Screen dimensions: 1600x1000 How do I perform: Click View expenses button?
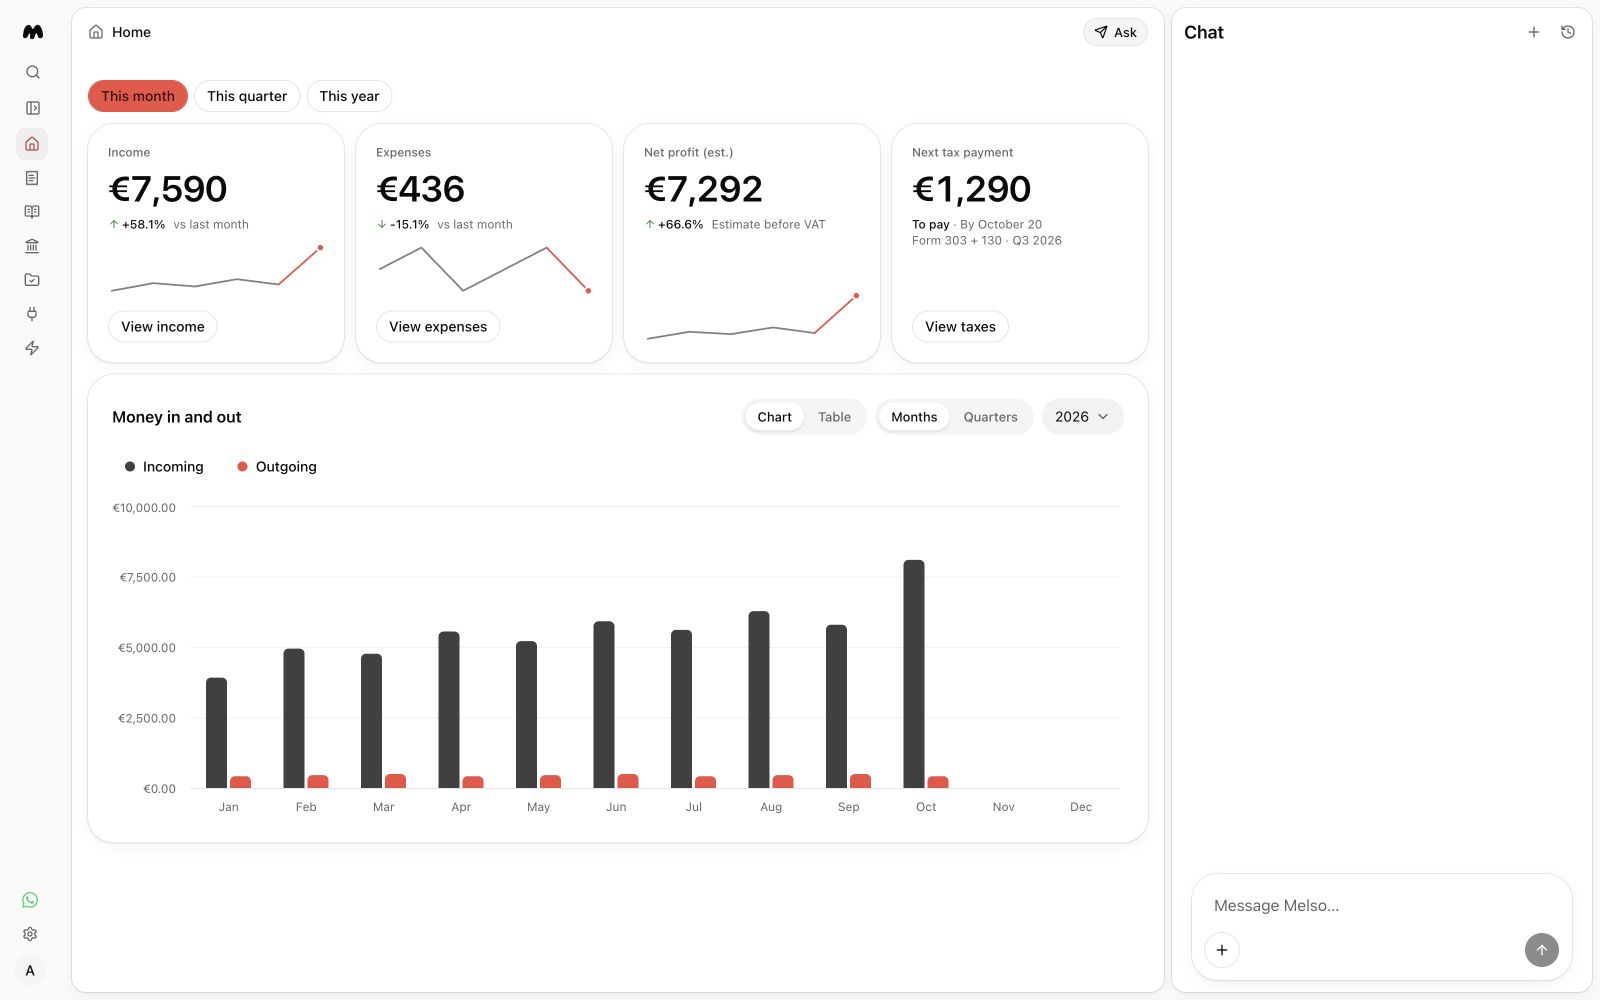point(438,327)
